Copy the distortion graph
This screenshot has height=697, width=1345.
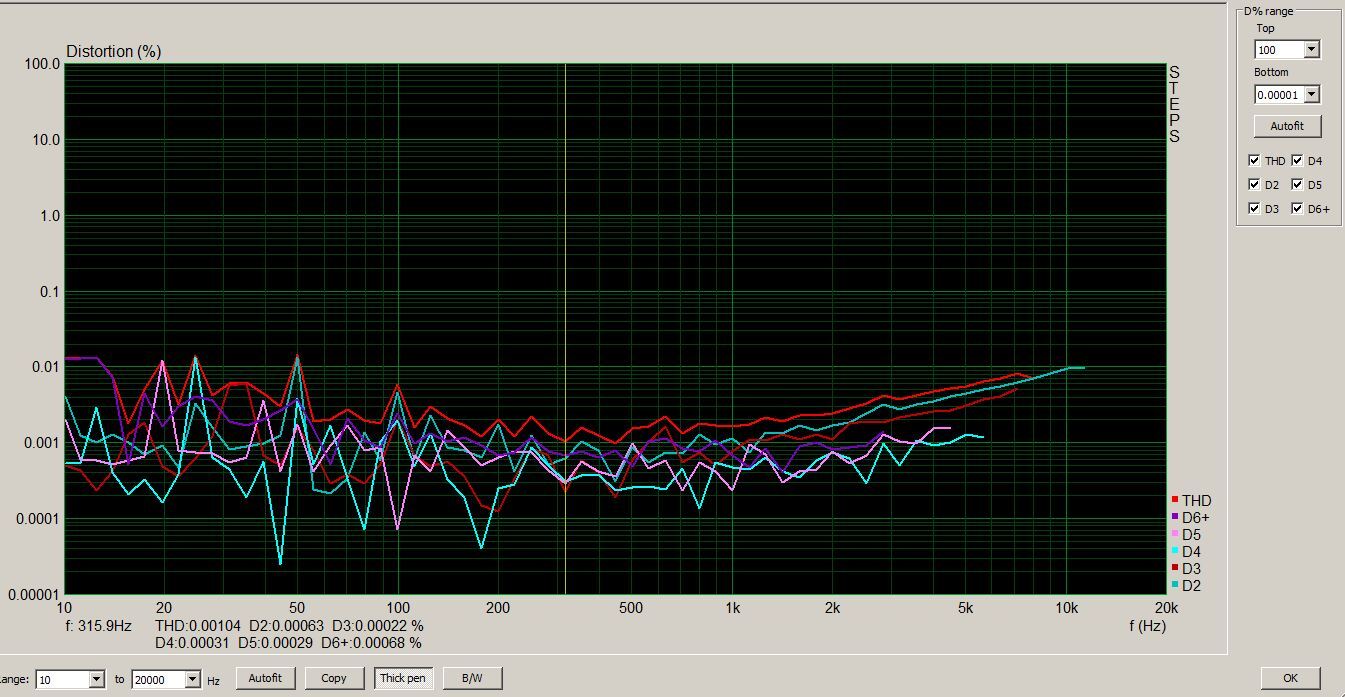click(x=333, y=678)
